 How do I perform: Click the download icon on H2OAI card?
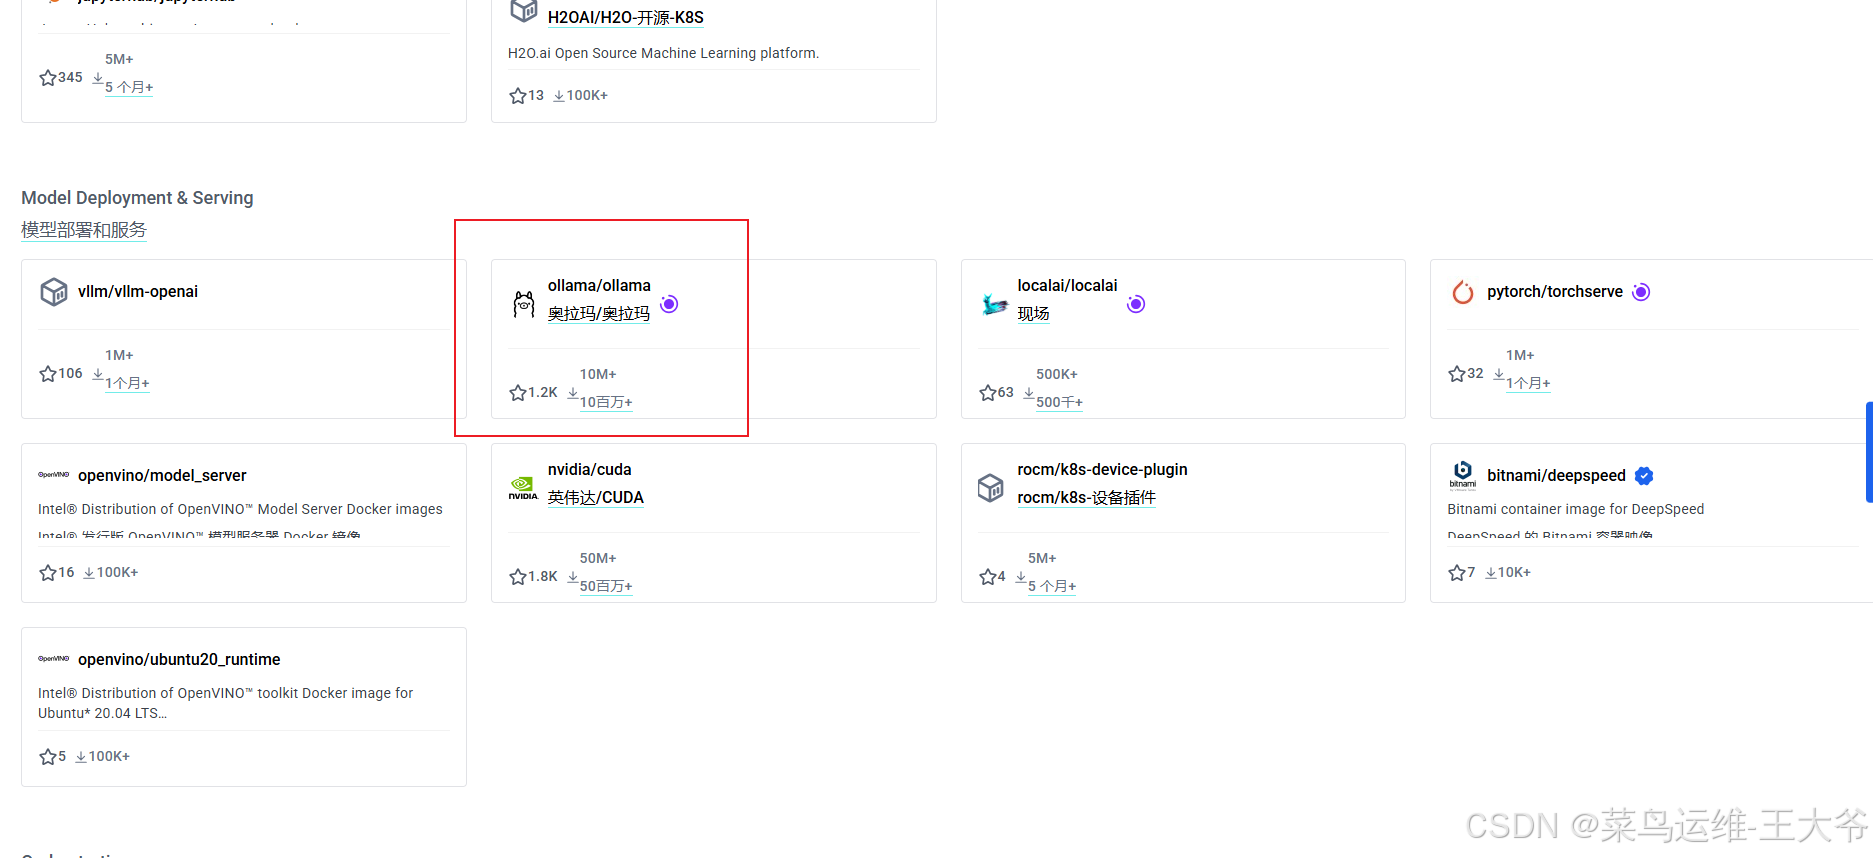click(x=559, y=96)
